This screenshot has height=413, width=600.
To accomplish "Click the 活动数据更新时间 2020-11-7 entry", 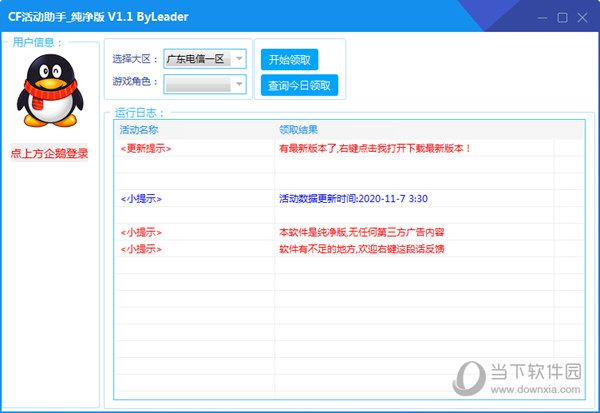I will [x=353, y=199].
